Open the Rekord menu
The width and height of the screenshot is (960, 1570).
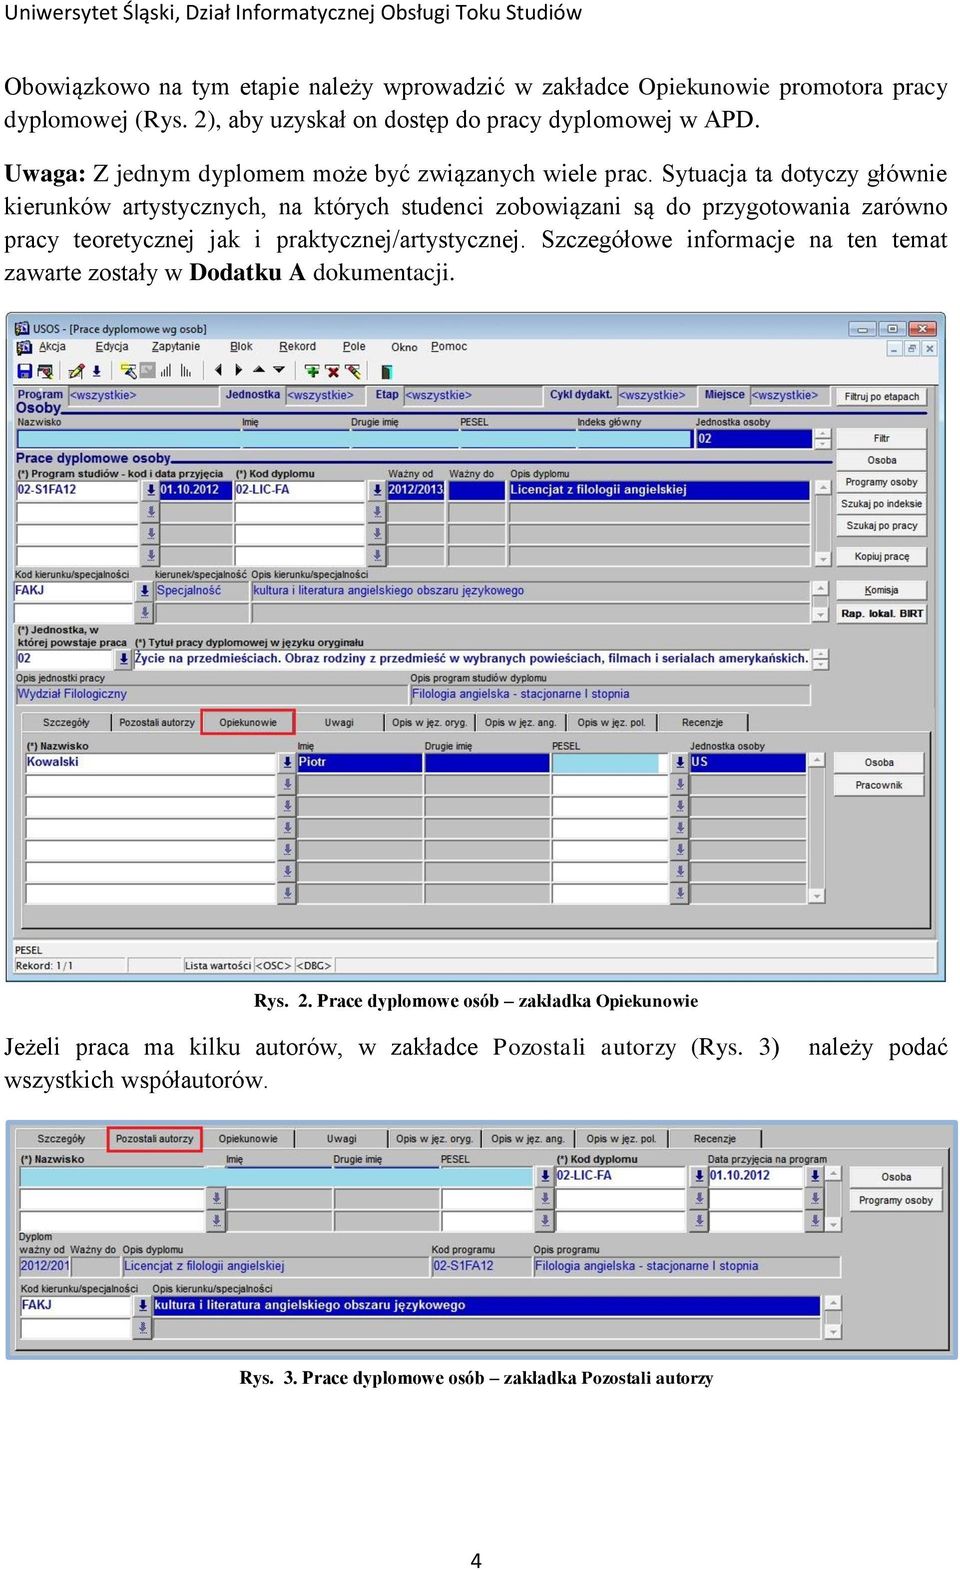point(297,347)
